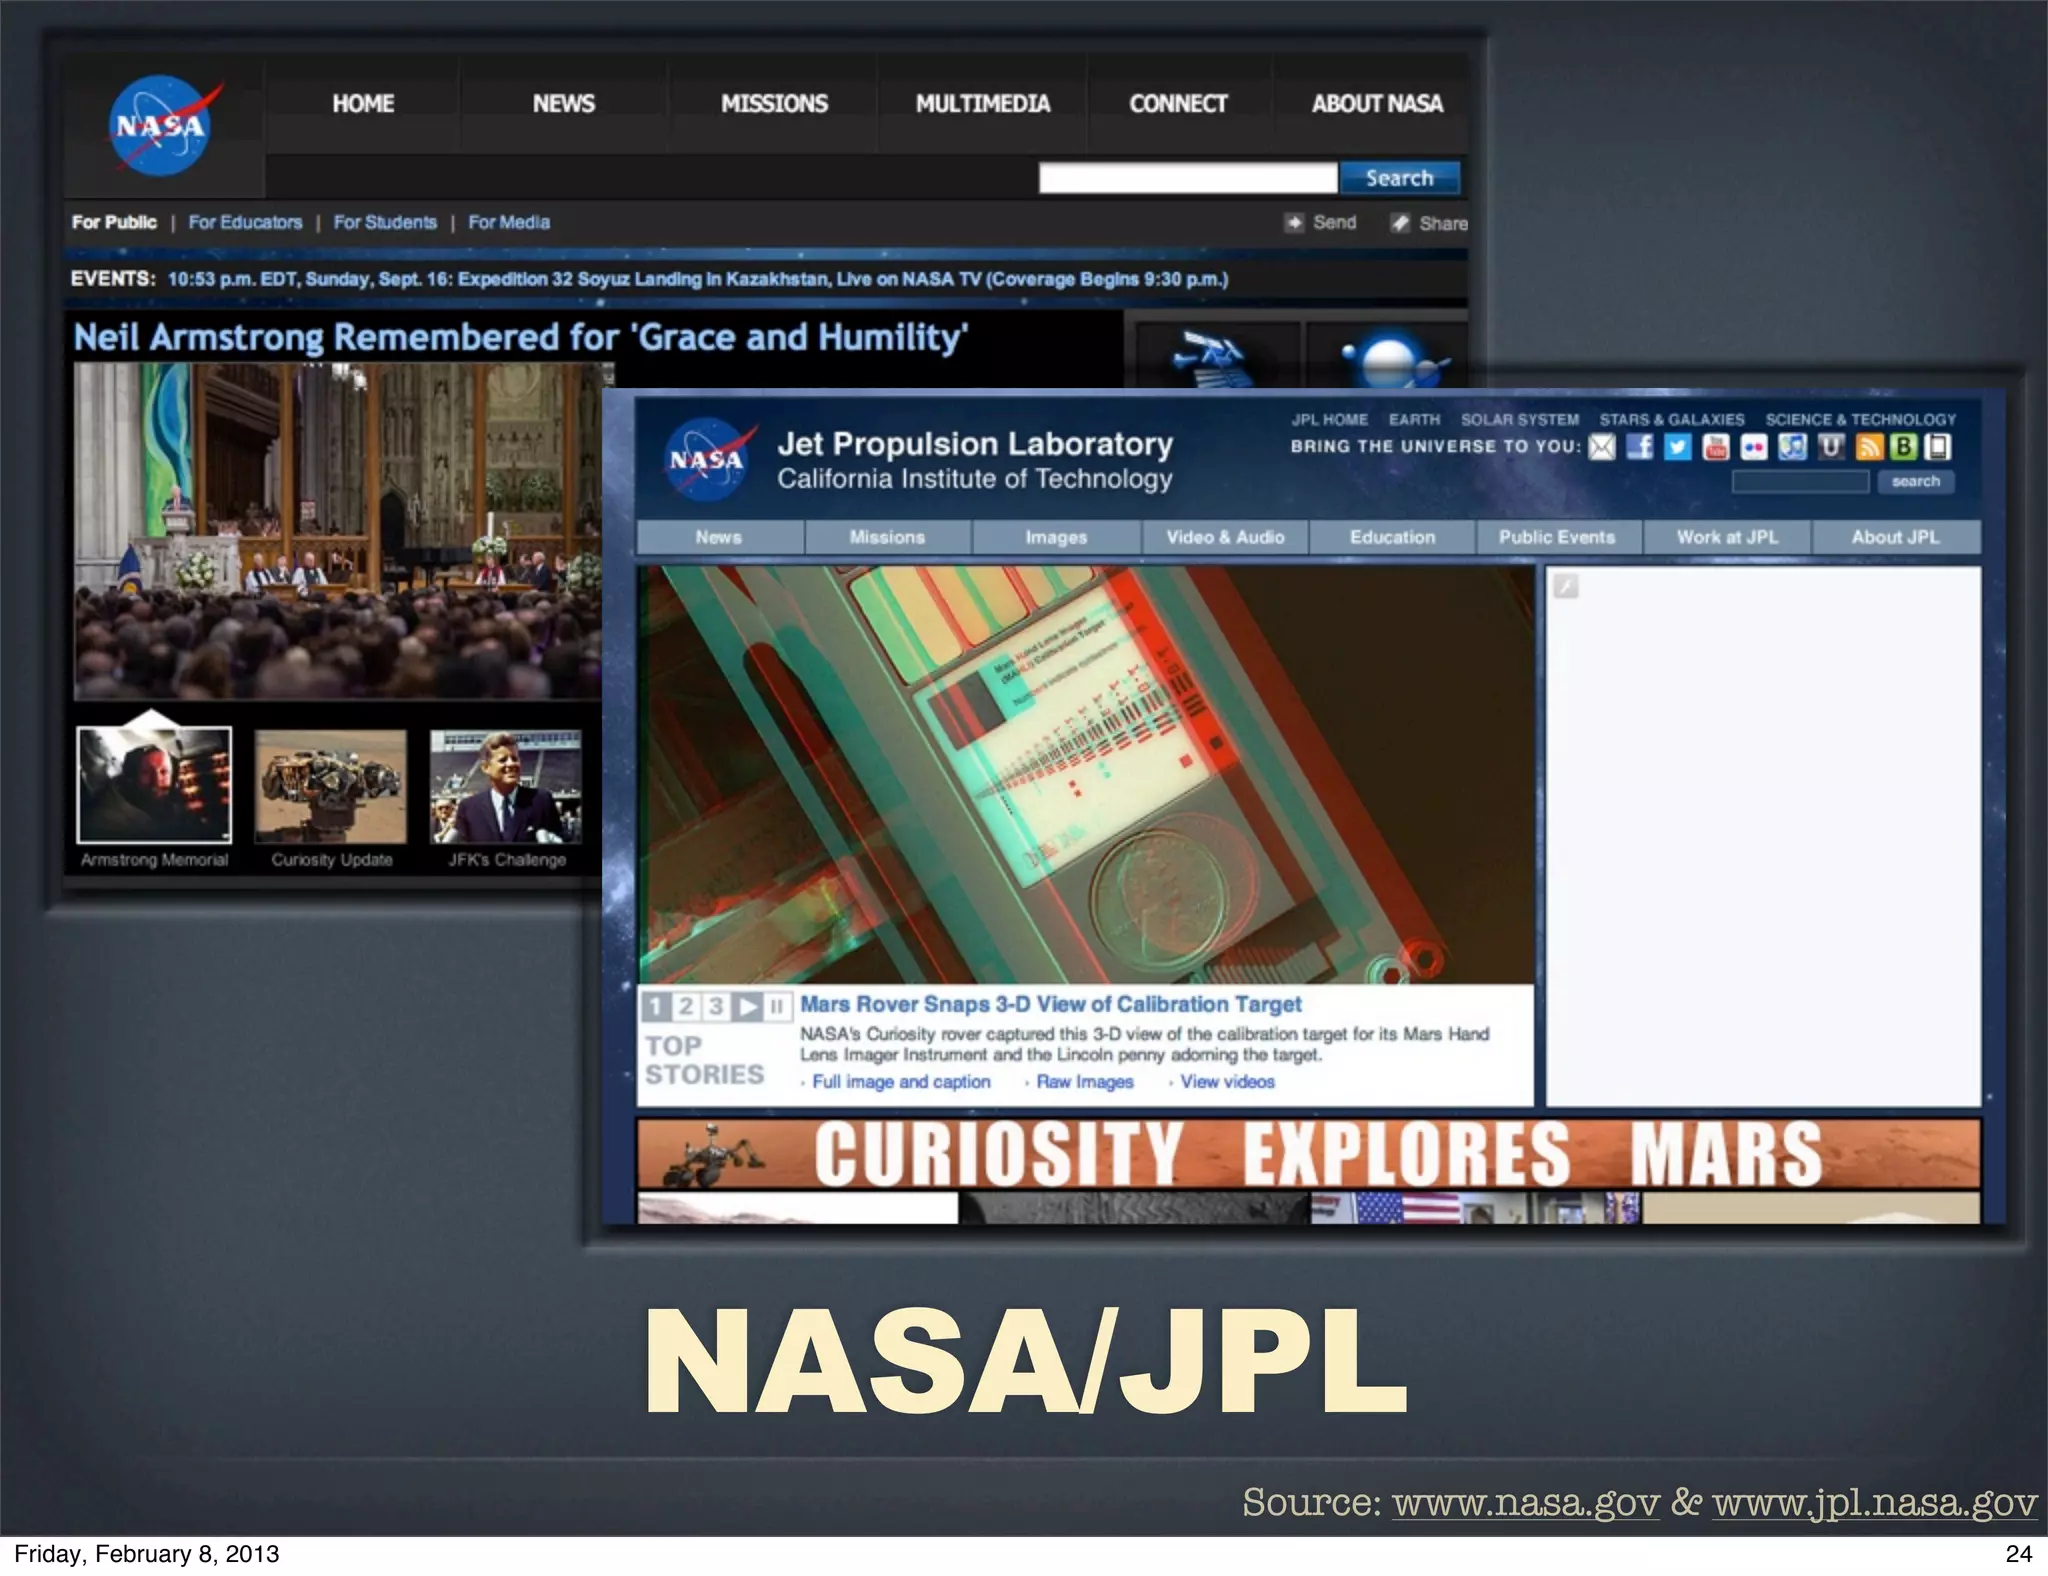Open the Neil Armstrong Remembered headline

pyautogui.click(x=521, y=337)
